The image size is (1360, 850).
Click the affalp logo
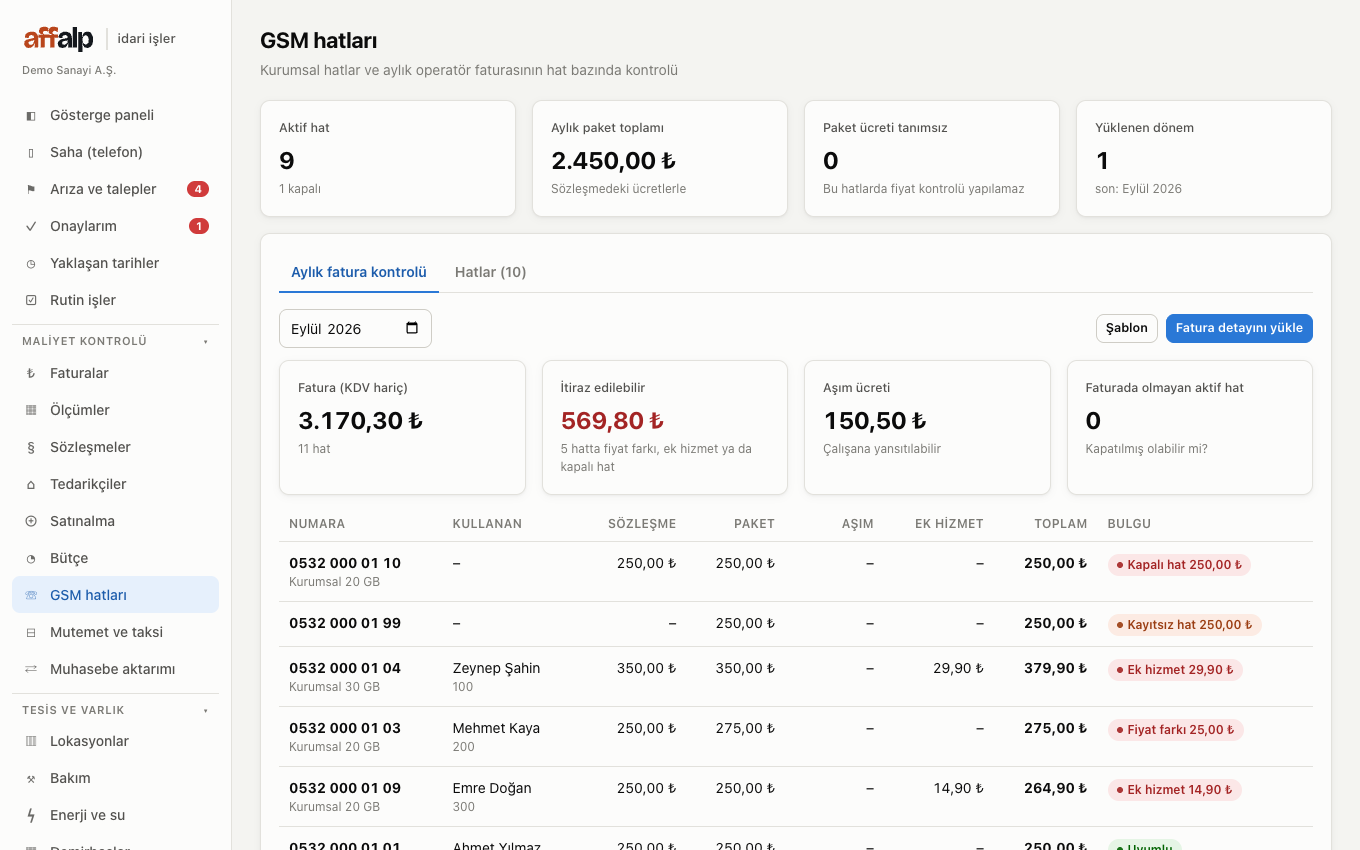[x=59, y=39]
